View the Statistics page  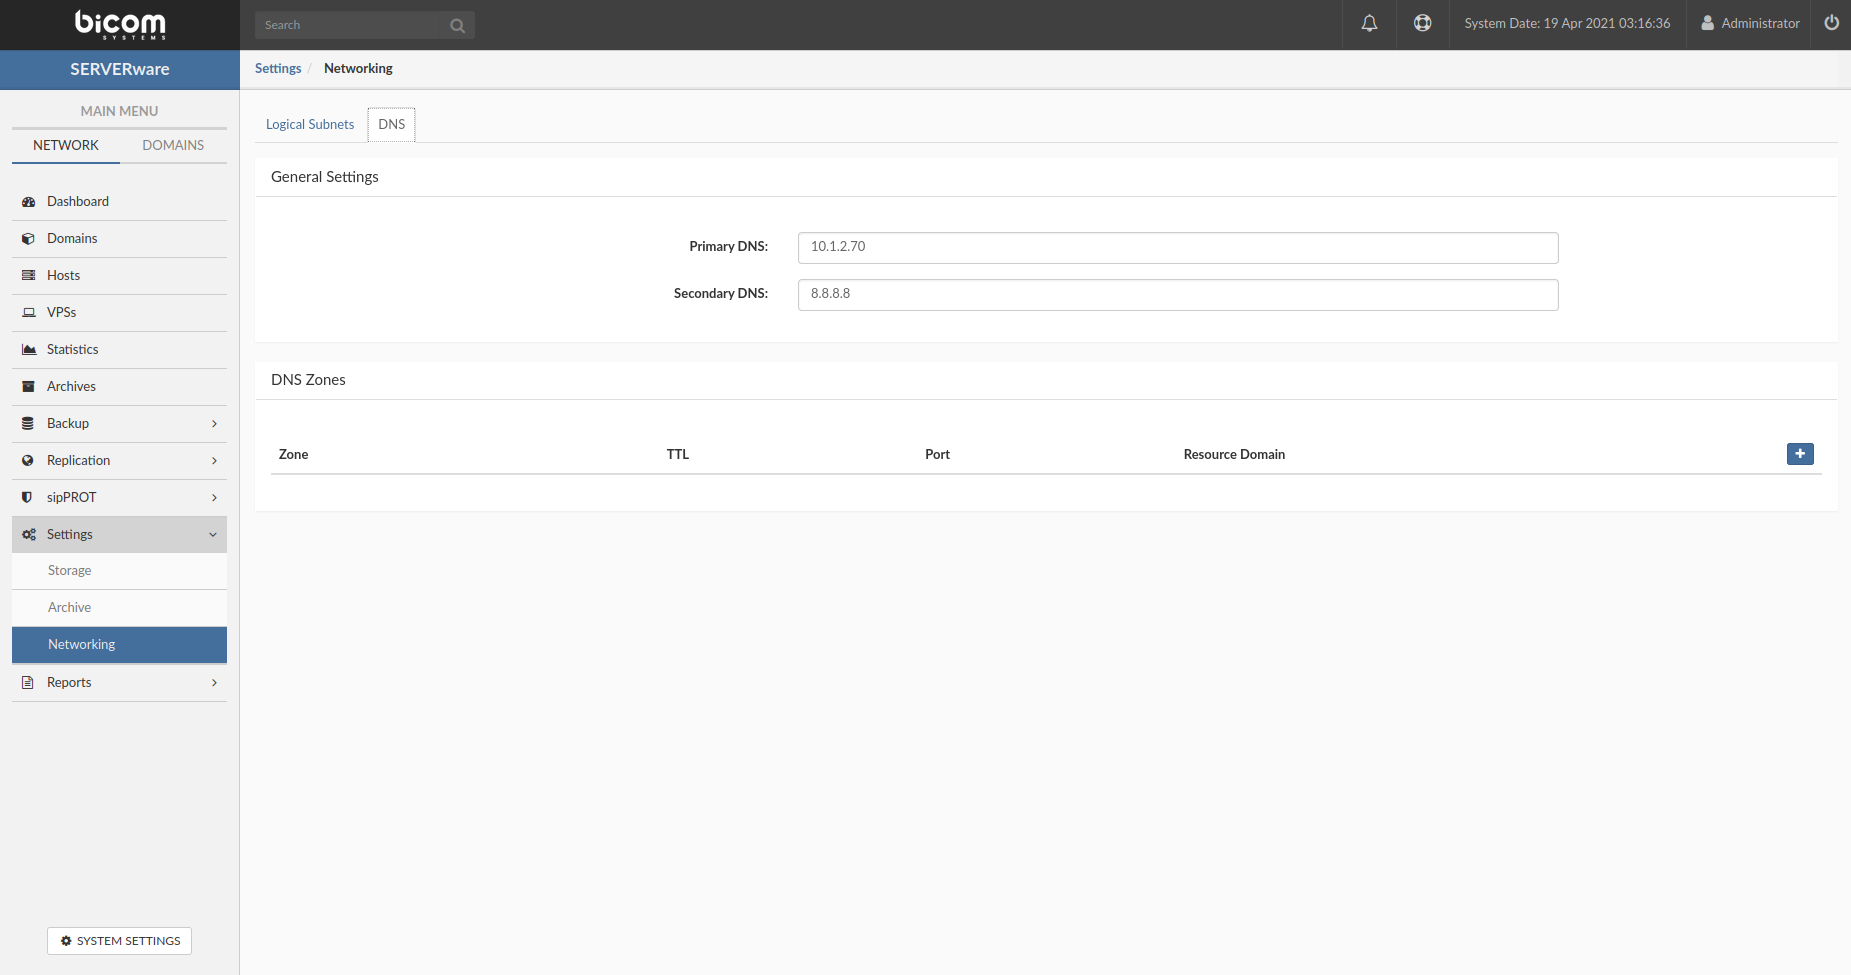[x=72, y=349]
